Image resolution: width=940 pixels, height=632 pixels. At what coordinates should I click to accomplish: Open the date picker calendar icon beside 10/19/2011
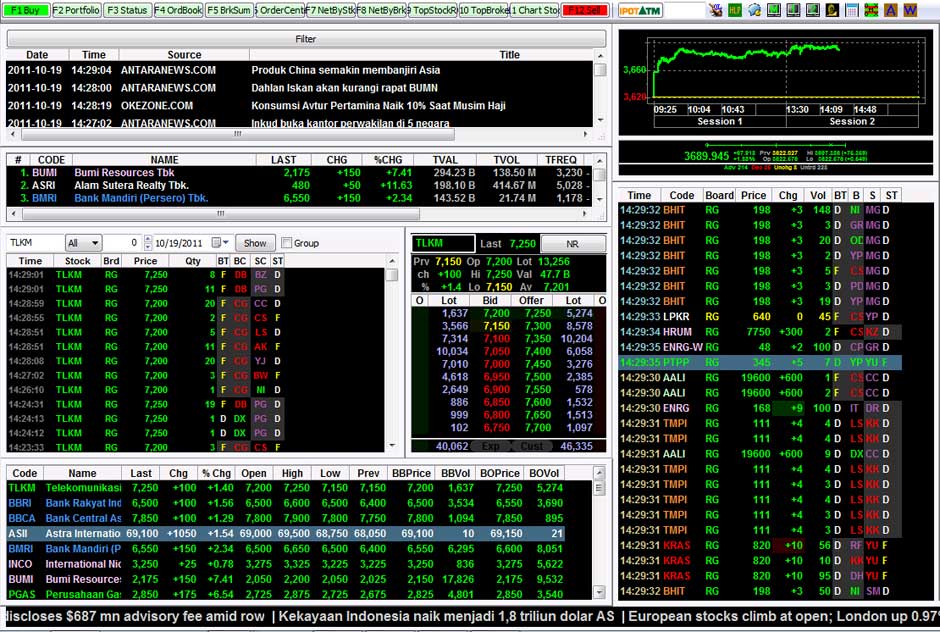[x=216, y=243]
